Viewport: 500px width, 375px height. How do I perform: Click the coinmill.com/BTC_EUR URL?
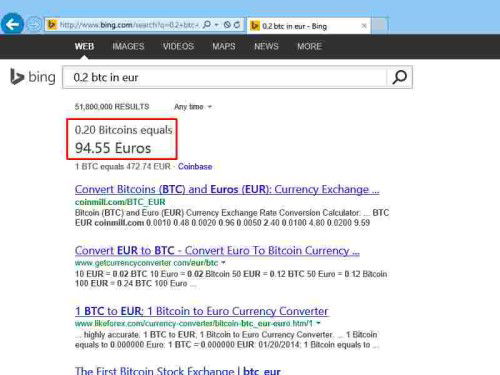point(120,202)
